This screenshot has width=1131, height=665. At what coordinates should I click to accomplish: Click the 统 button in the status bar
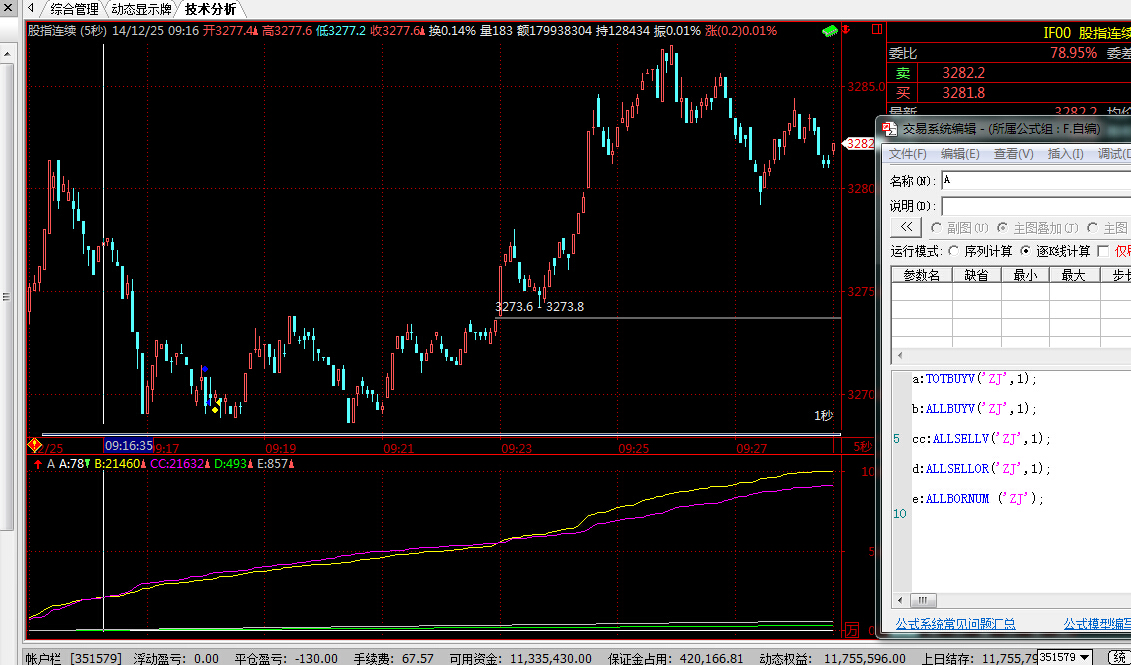1117,657
